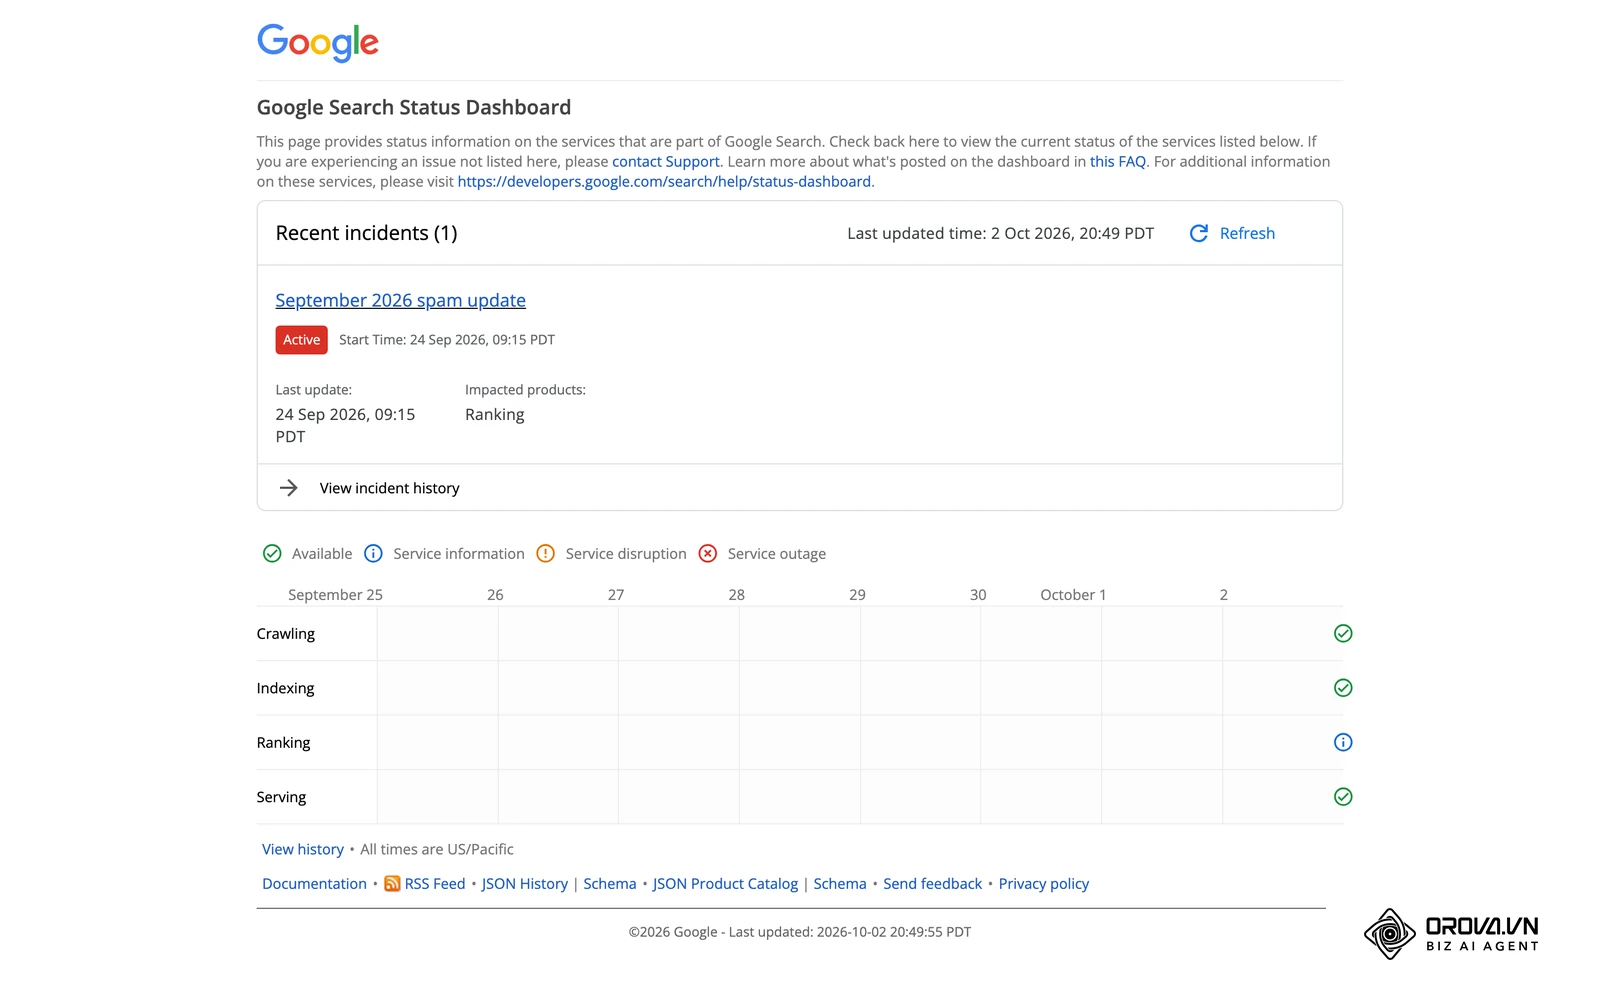This screenshot has height=1000, width=1600.
Task: Open the RSS Feed link
Action: [x=435, y=884]
